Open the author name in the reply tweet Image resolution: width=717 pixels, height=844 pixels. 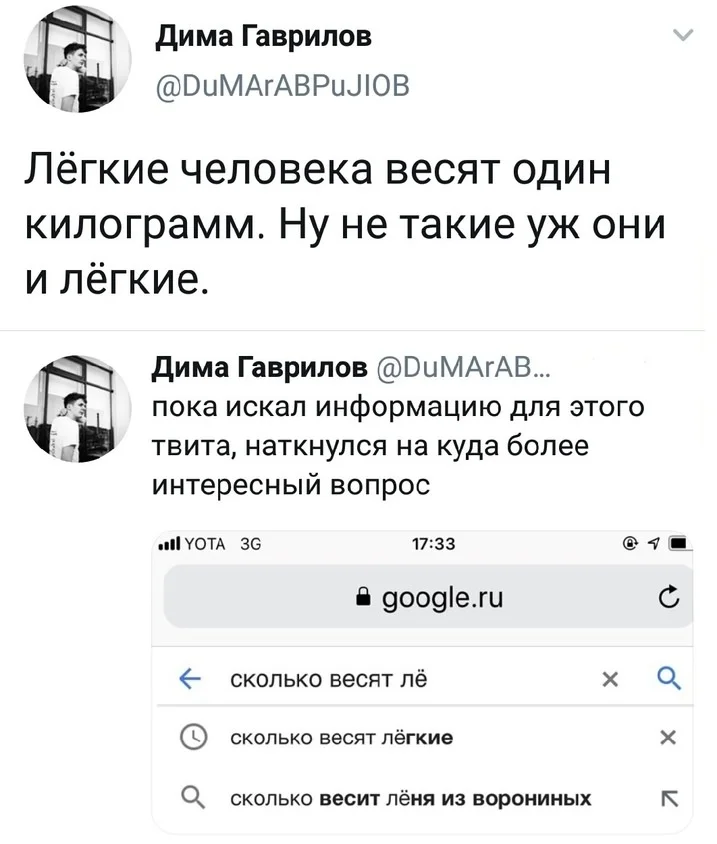260,368
